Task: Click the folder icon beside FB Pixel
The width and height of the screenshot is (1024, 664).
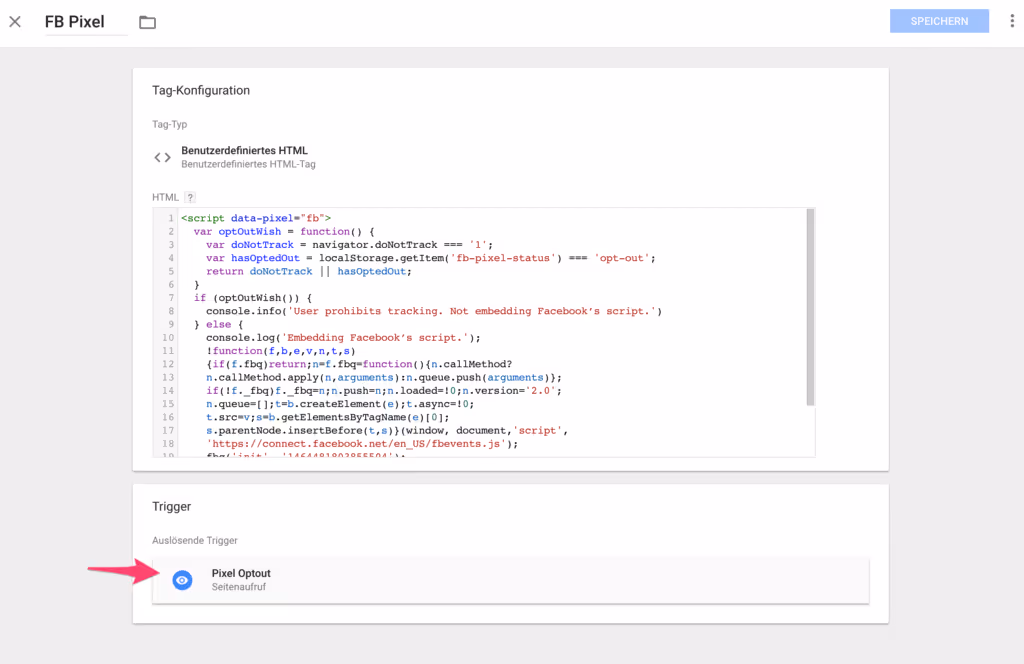Action: (148, 22)
